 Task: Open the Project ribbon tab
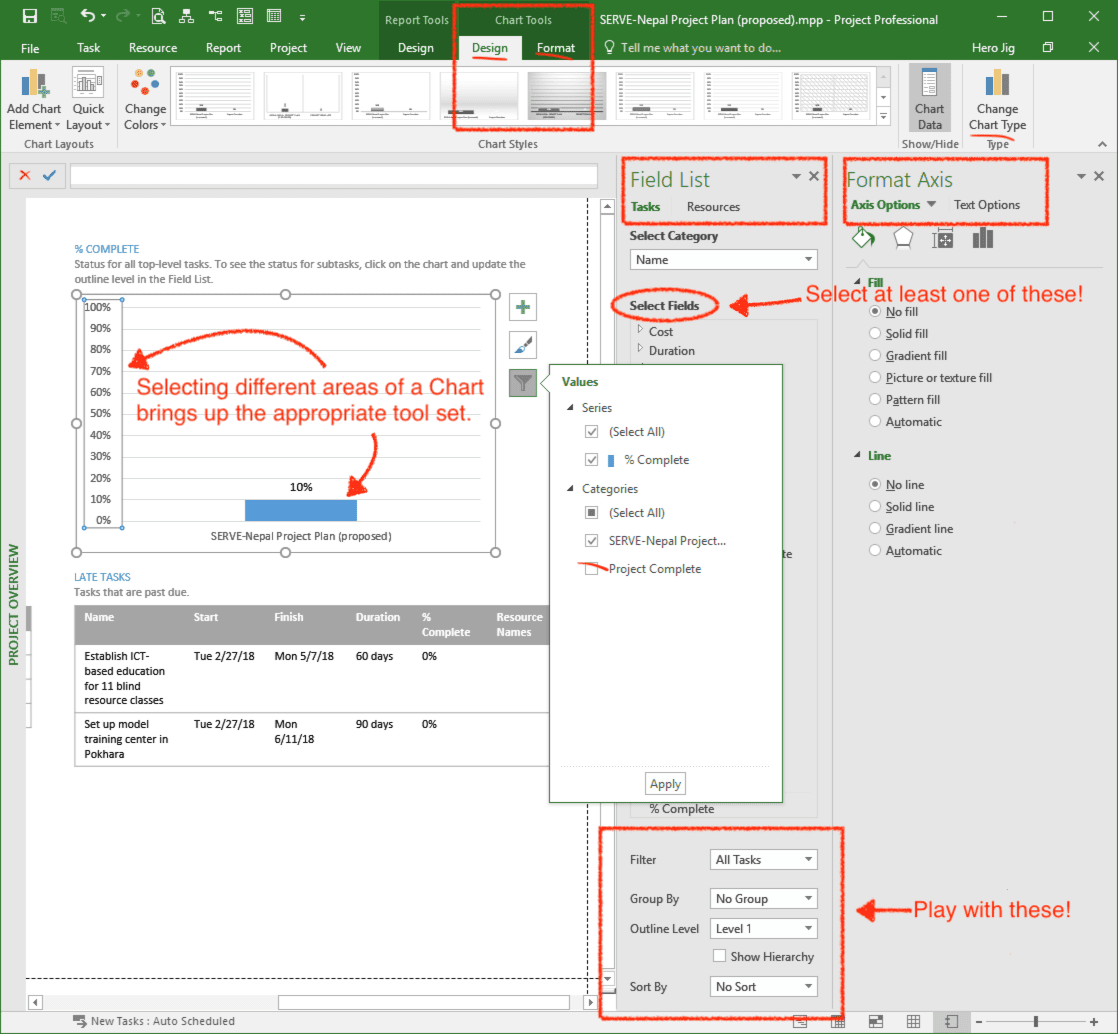point(288,48)
